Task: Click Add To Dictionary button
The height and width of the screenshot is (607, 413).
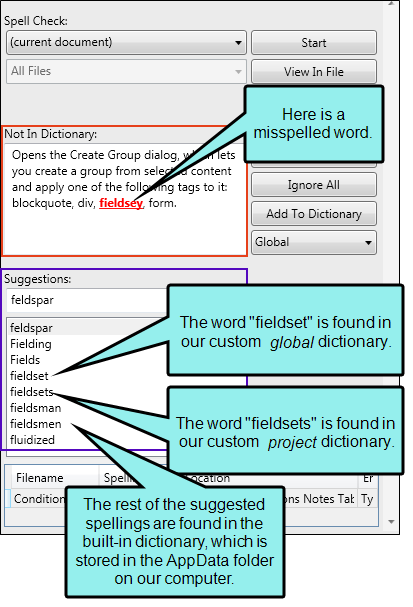Action: [x=314, y=214]
